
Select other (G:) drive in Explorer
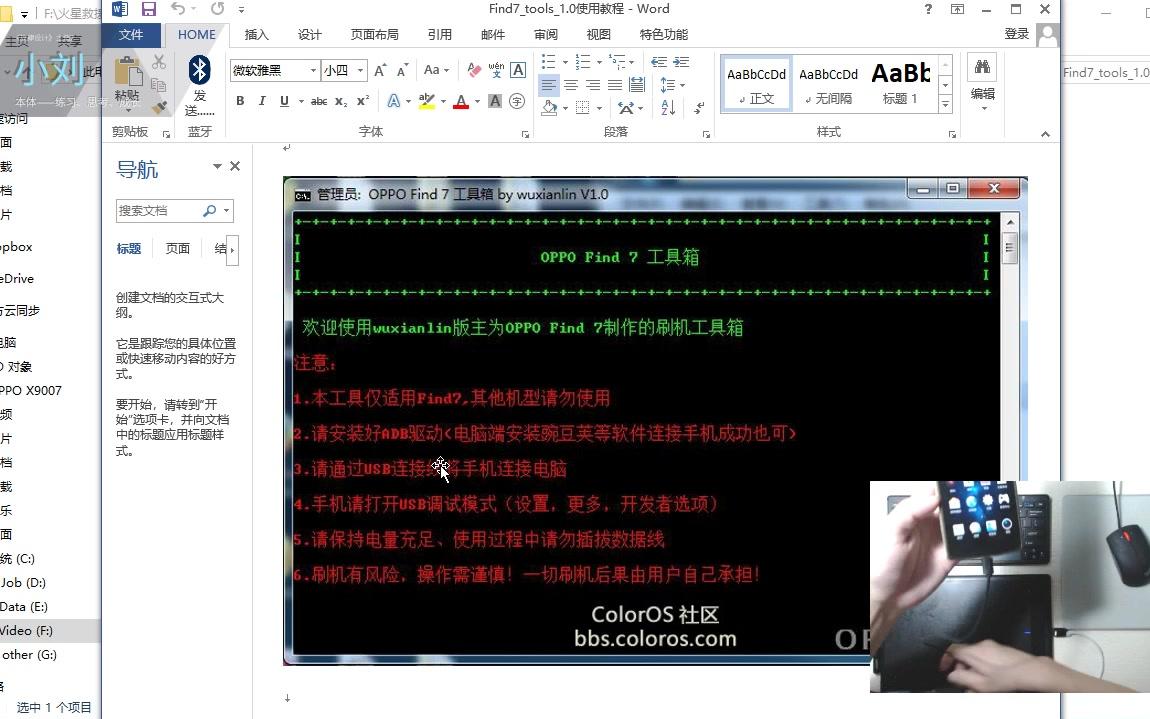29,655
